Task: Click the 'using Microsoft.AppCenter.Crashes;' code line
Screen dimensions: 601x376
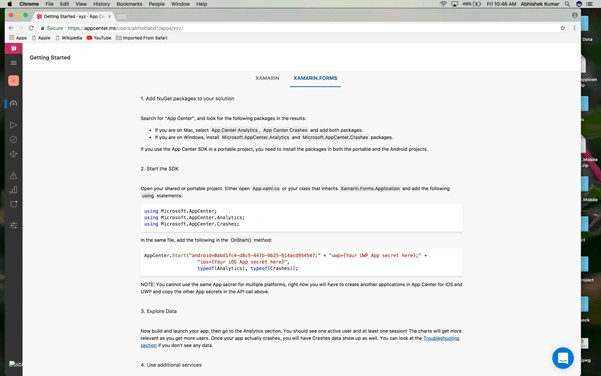Action: click(x=192, y=224)
